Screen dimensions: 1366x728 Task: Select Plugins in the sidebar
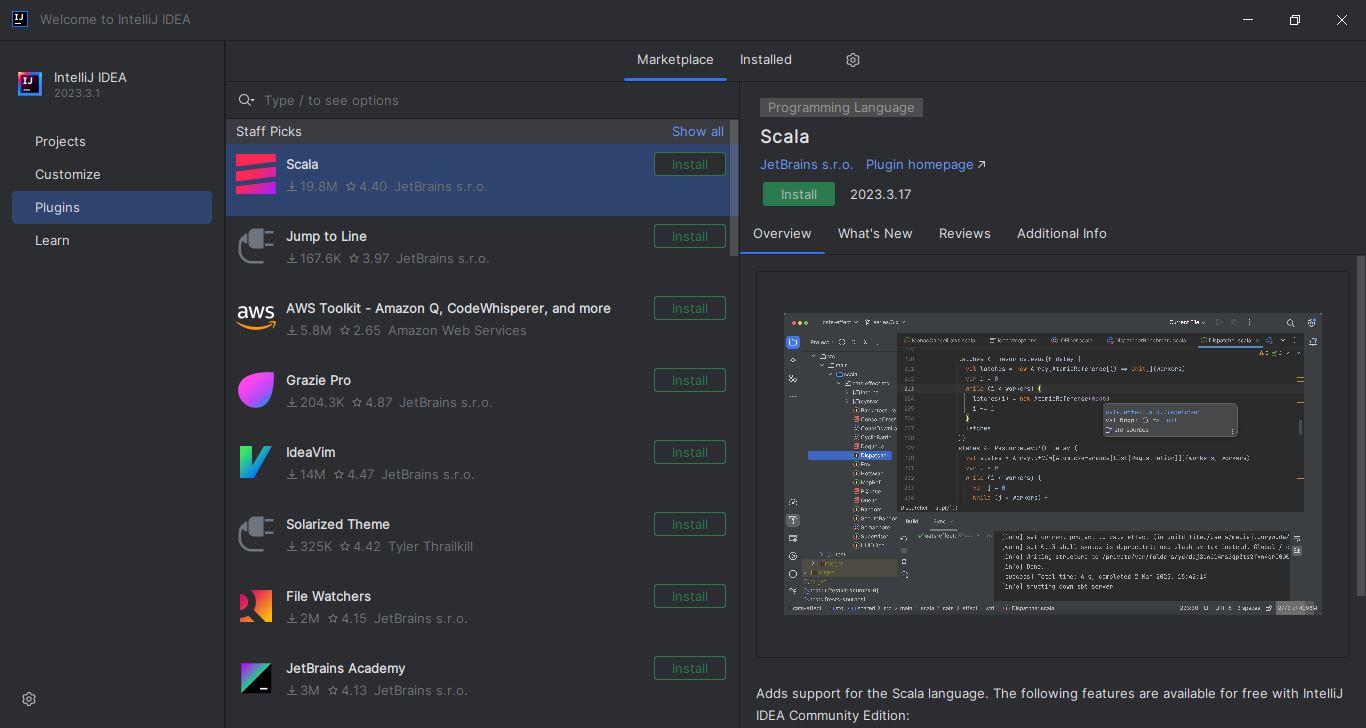point(112,207)
